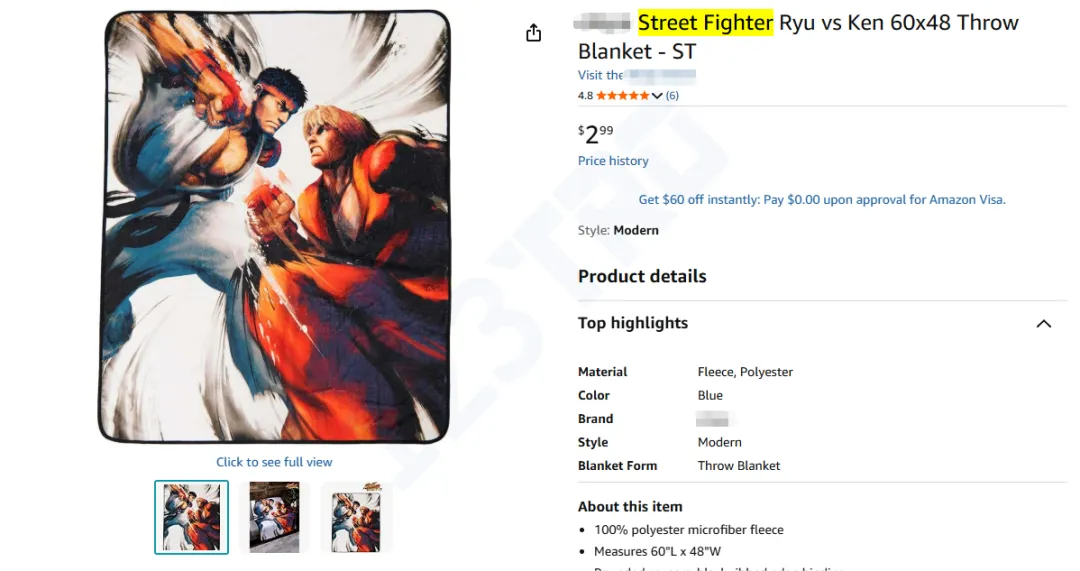Open the rating breakdown chevron next to stars
This screenshot has height=571, width=1080.
[657, 96]
